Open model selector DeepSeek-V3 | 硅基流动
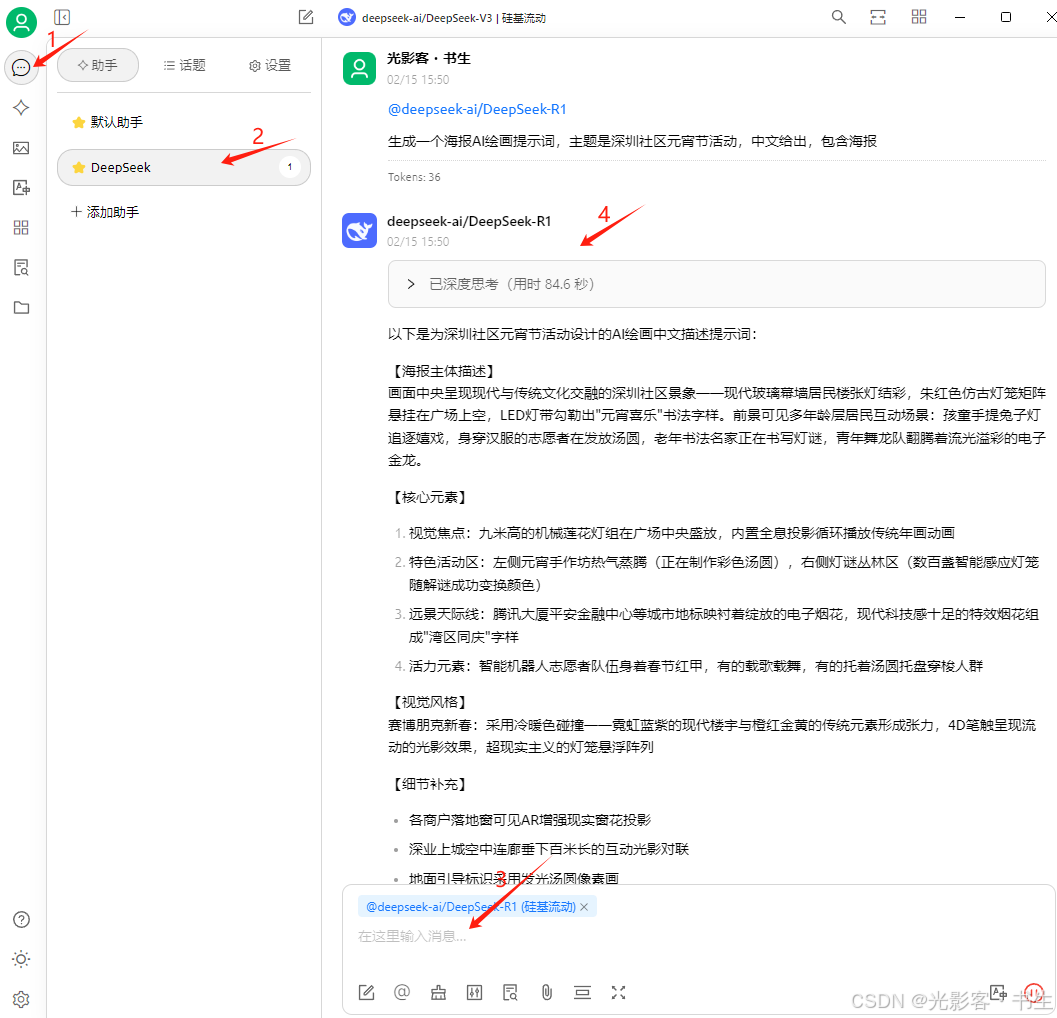The image size is (1057, 1018). pyautogui.click(x=442, y=18)
